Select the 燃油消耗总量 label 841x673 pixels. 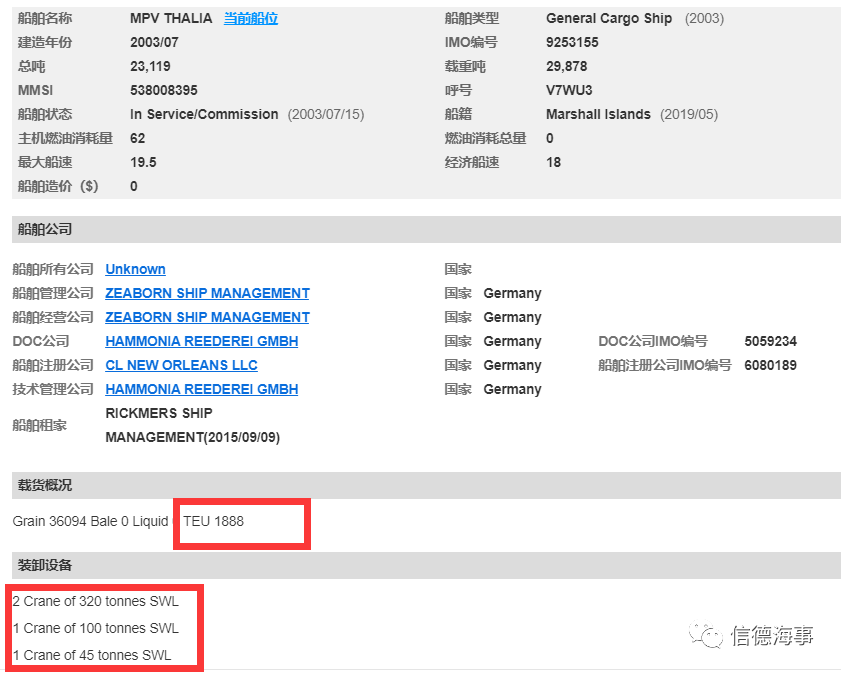pyautogui.click(x=485, y=138)
